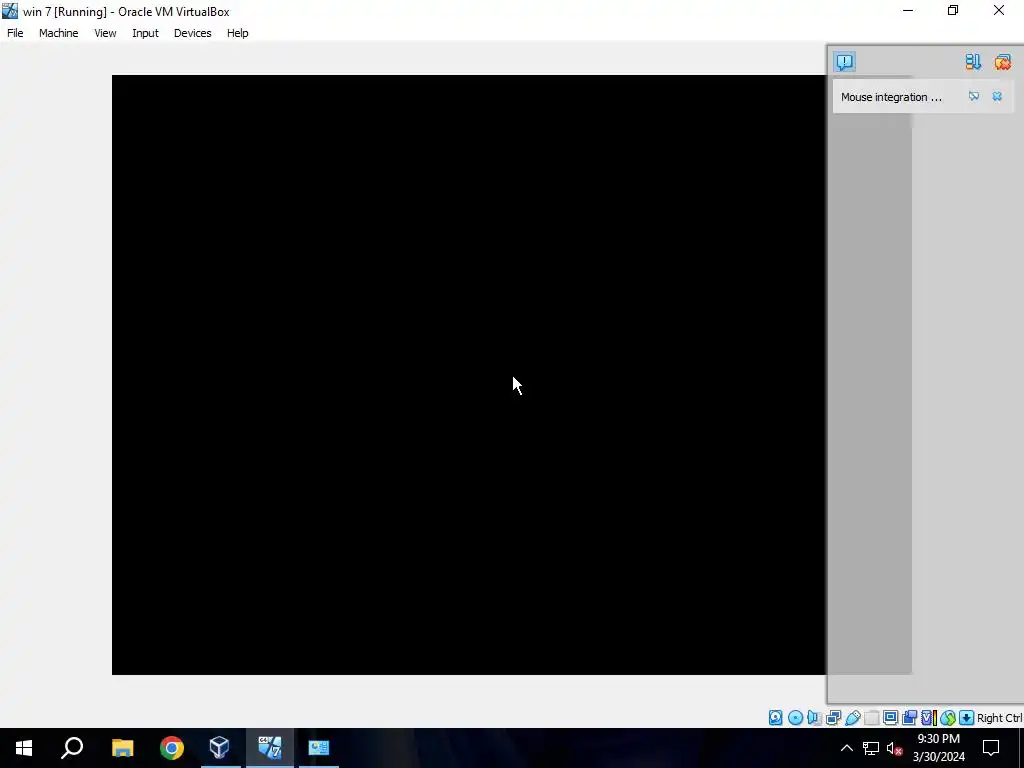Open the Input menu
Screen dimensions: 1024x768
tap(145, 33)
